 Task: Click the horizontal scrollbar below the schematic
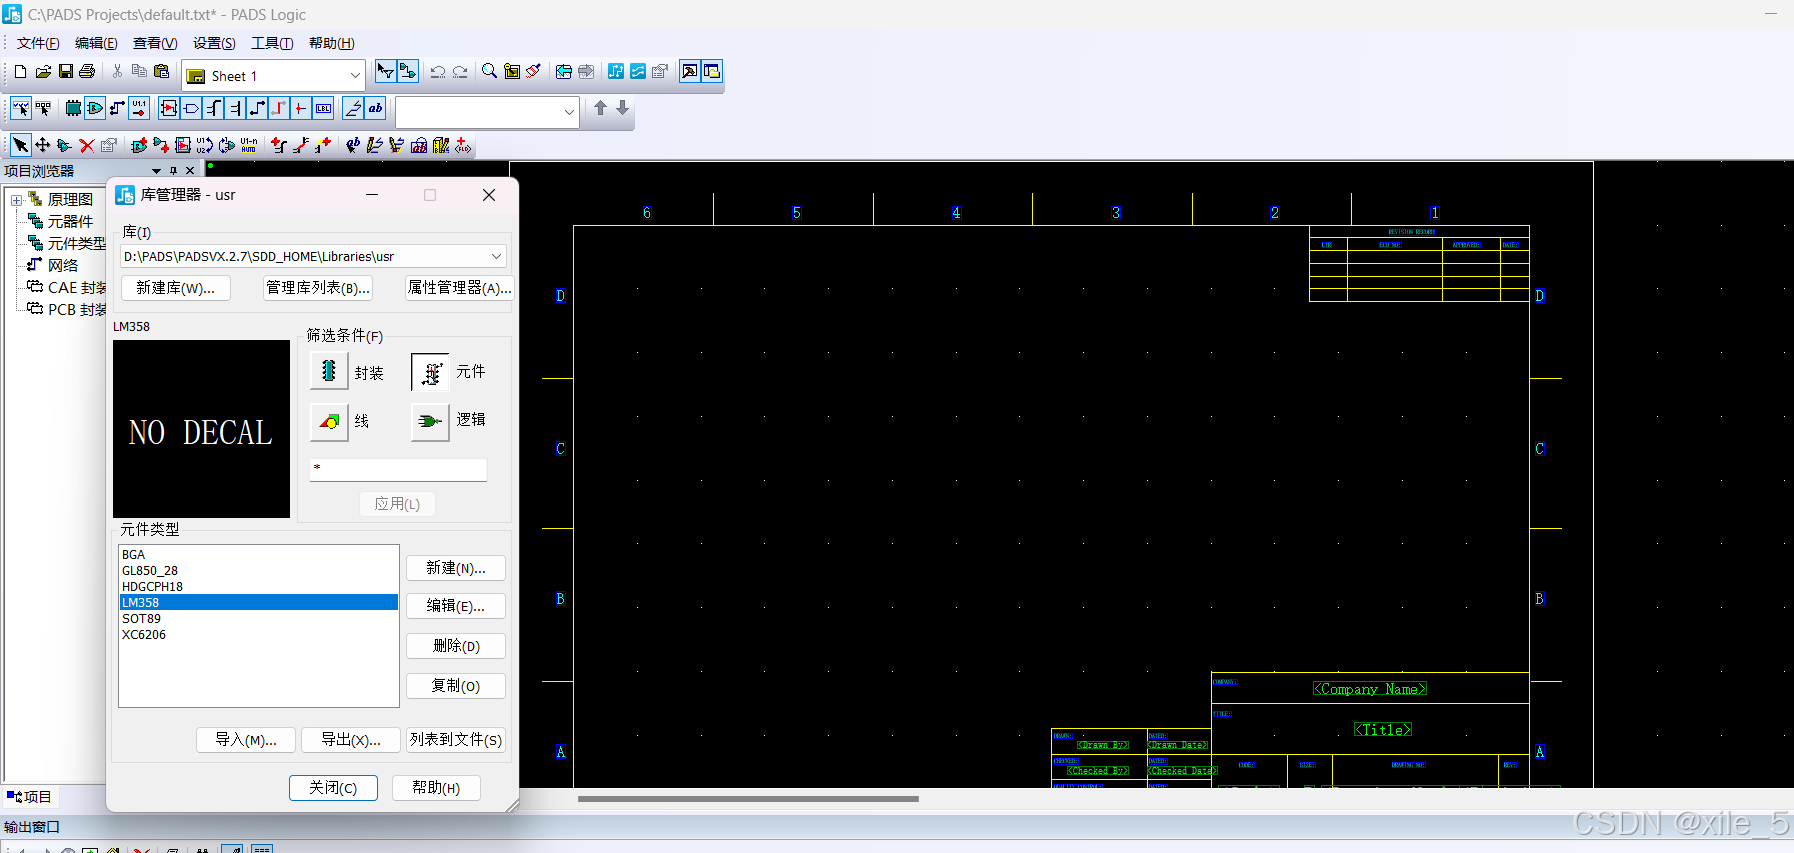748,799
